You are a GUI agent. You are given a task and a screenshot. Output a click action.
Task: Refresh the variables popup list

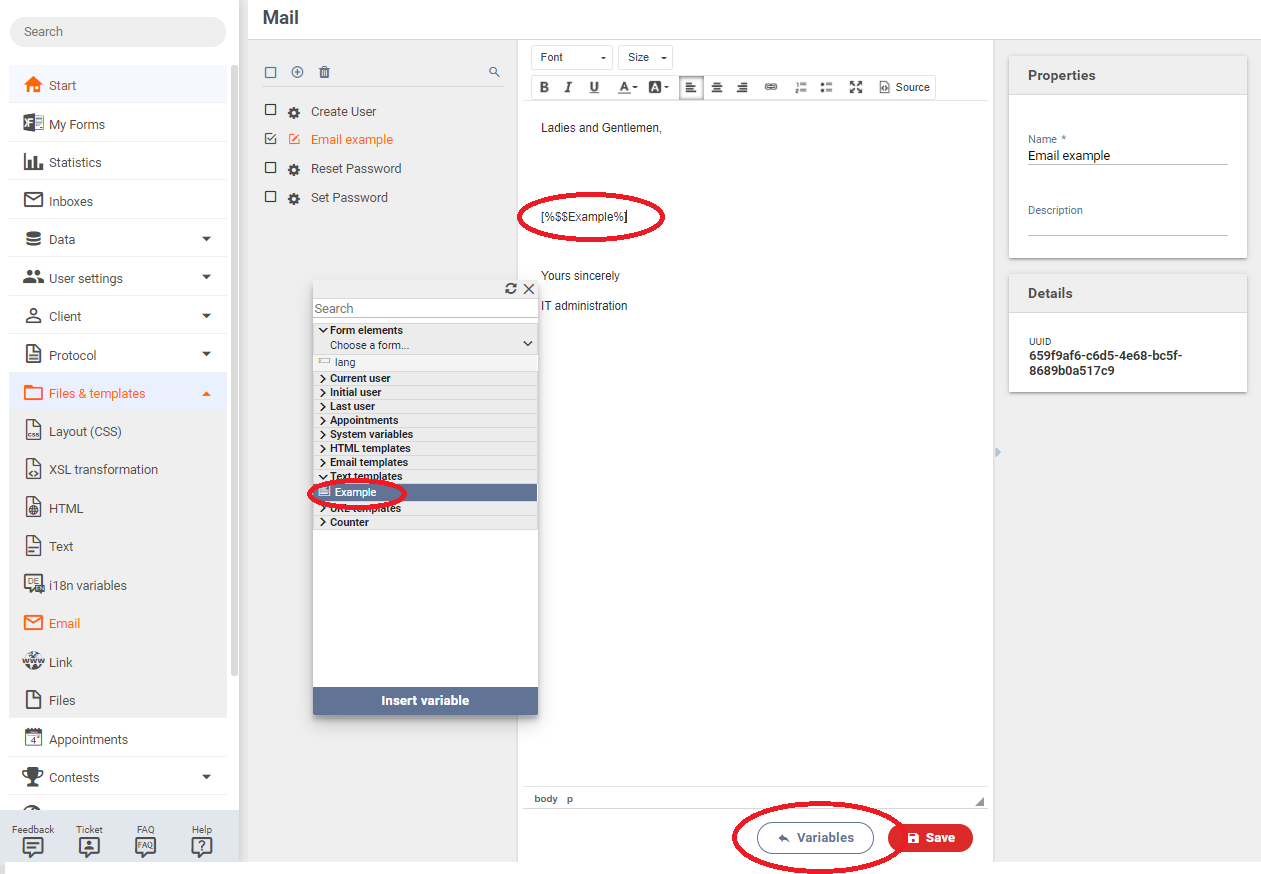511,288
